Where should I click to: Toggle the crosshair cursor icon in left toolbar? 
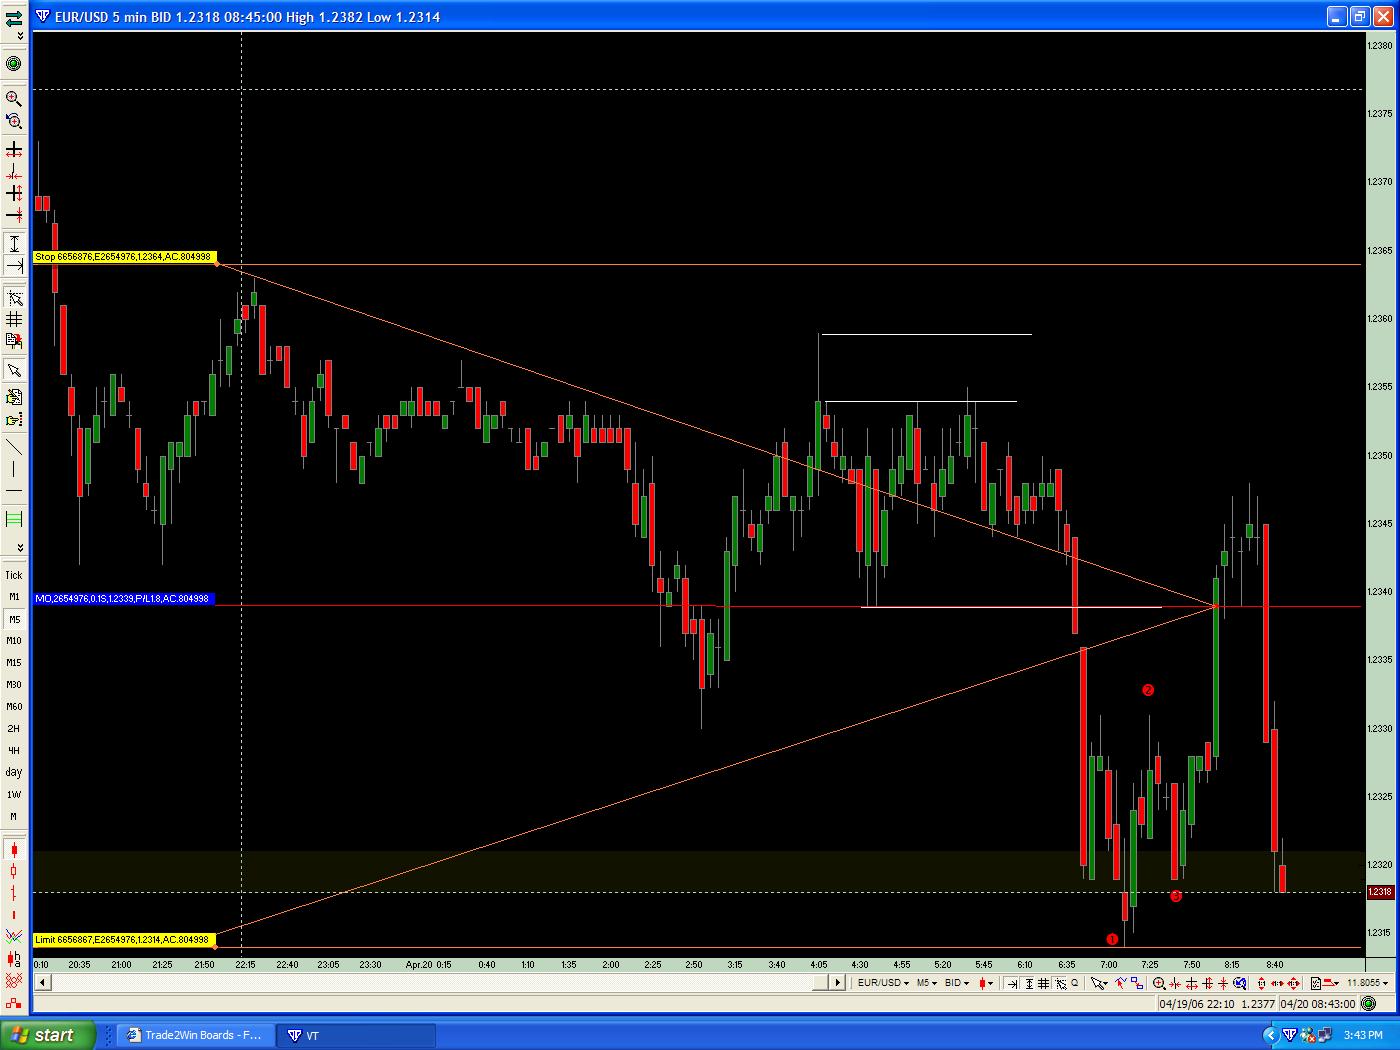(x=14, y=298)
